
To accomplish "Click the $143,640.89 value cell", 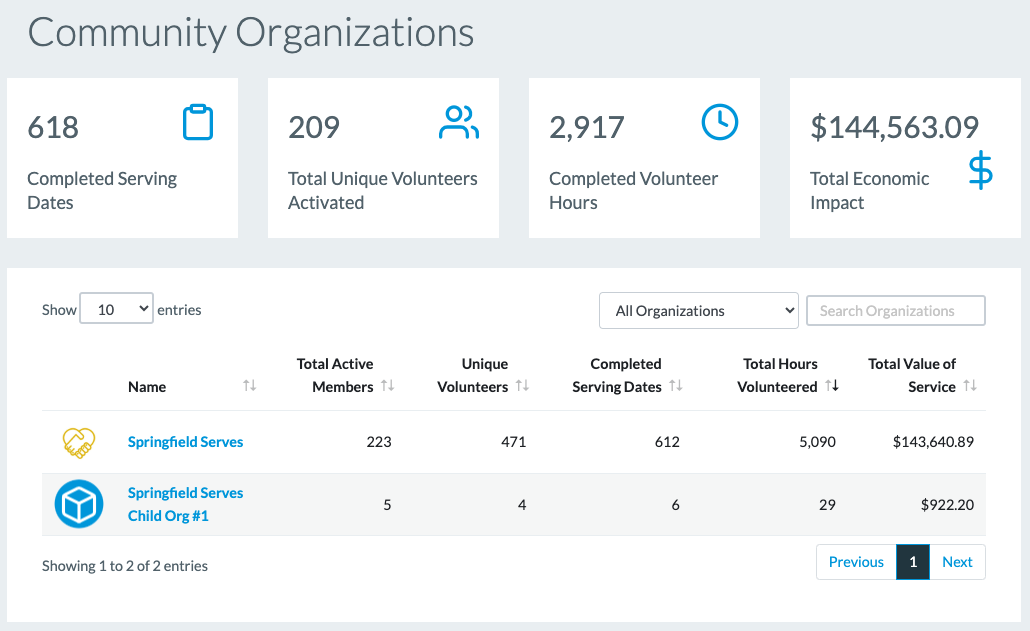I will pos(933,442).
